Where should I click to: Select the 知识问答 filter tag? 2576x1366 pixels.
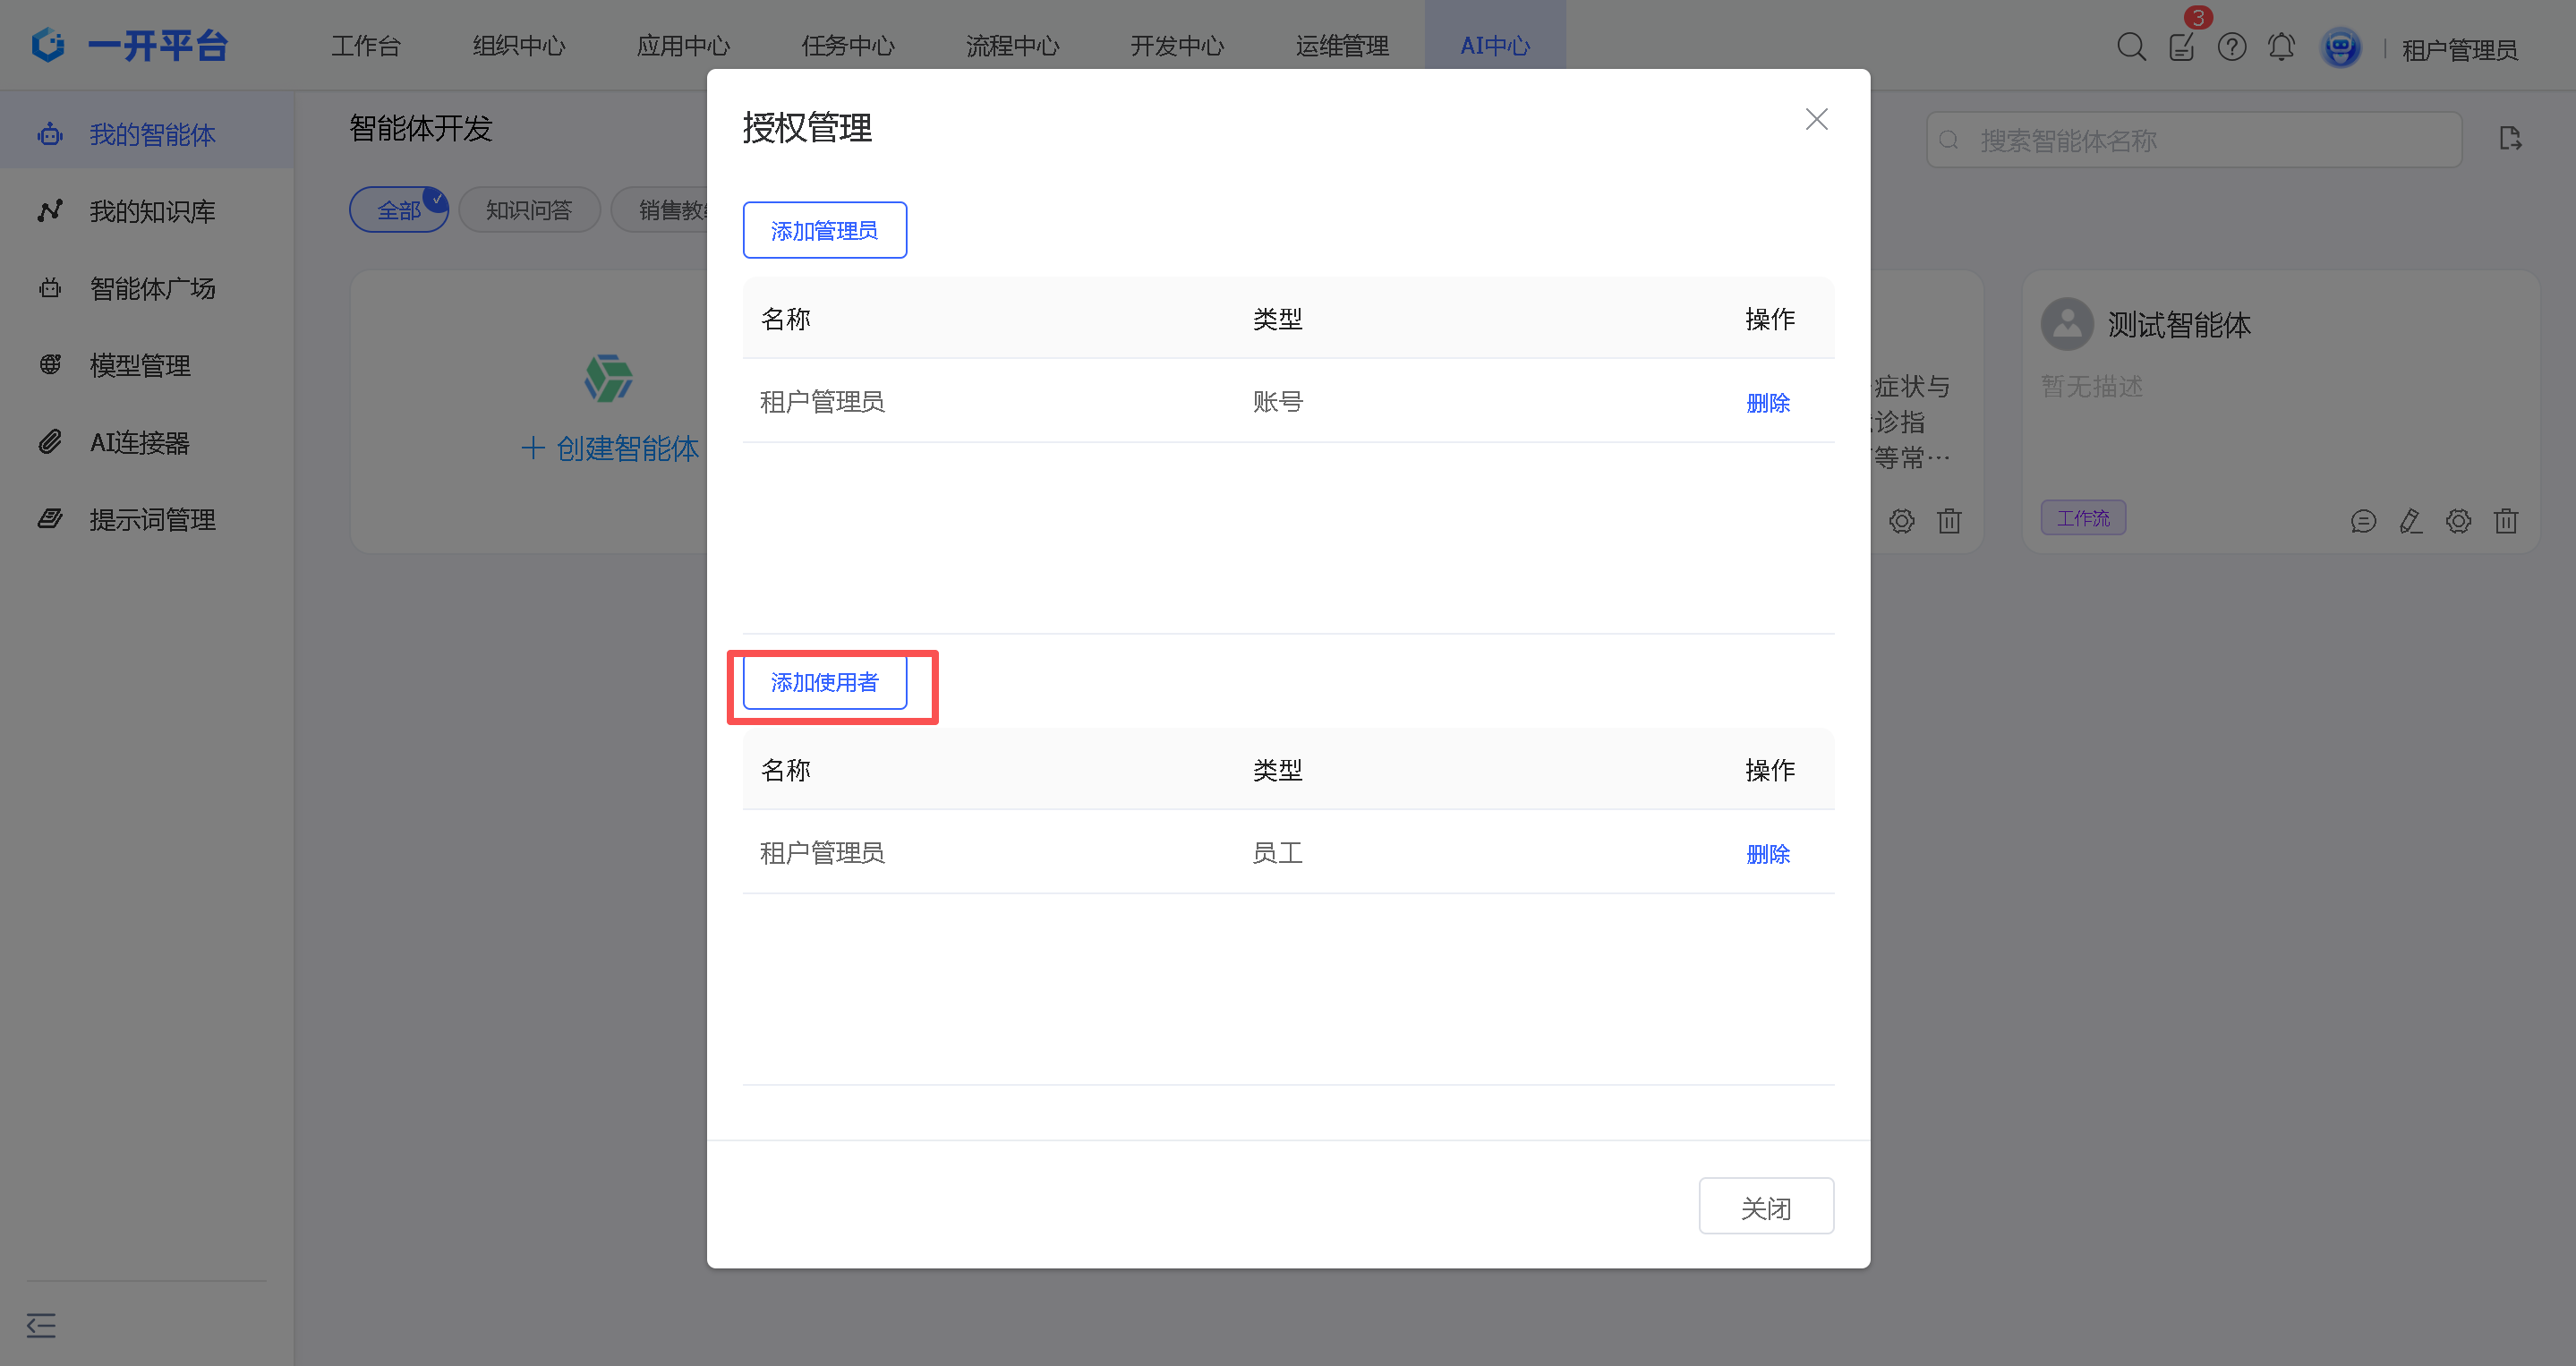(529, 210)
